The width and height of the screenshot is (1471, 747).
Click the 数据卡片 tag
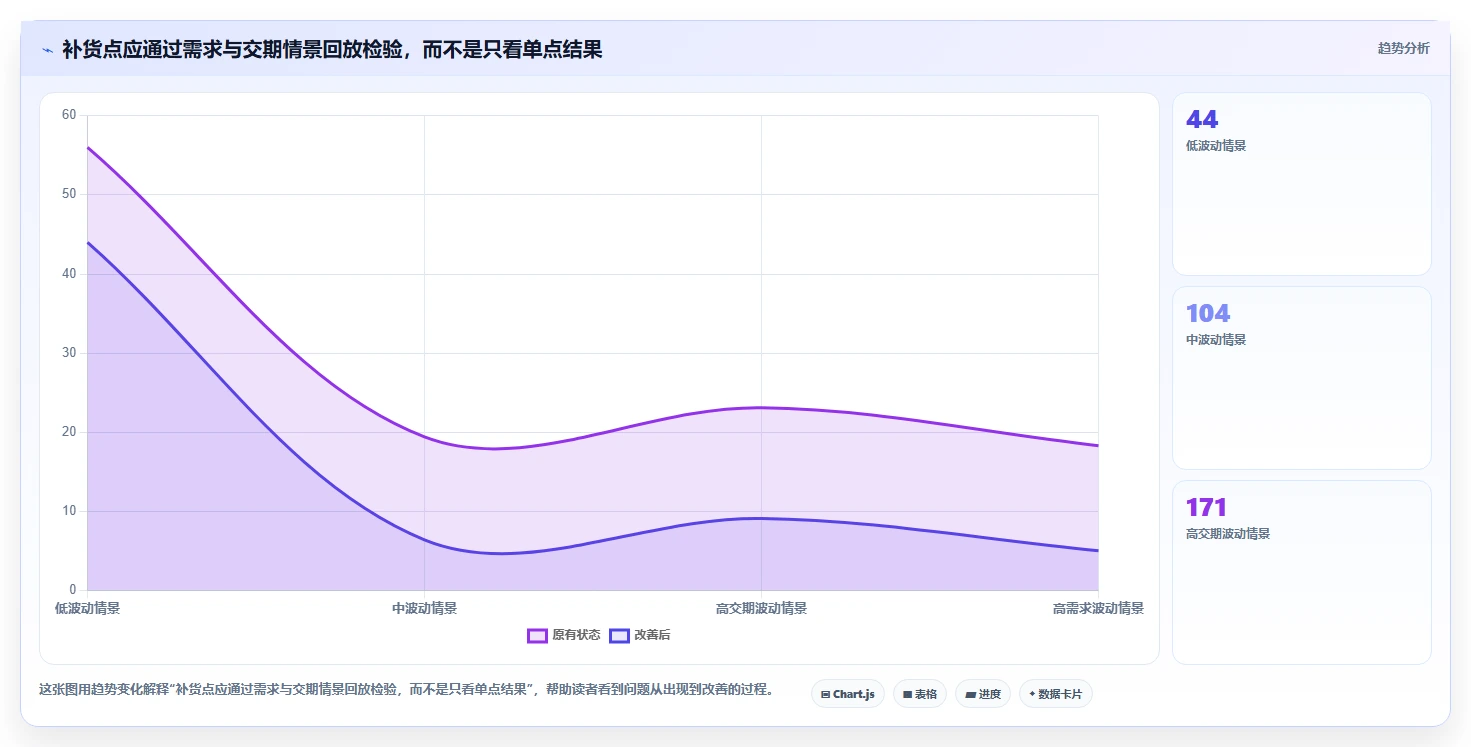pos(1055,694)
